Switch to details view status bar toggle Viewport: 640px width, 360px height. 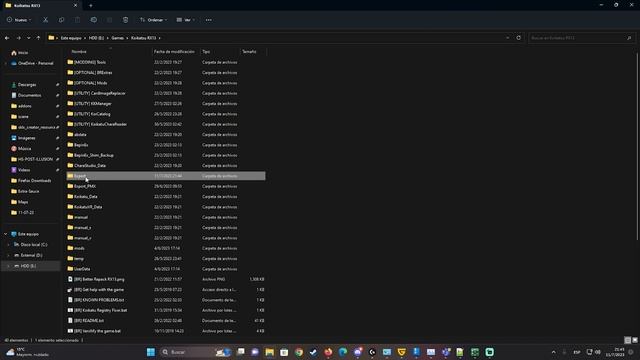click(628, 340)
